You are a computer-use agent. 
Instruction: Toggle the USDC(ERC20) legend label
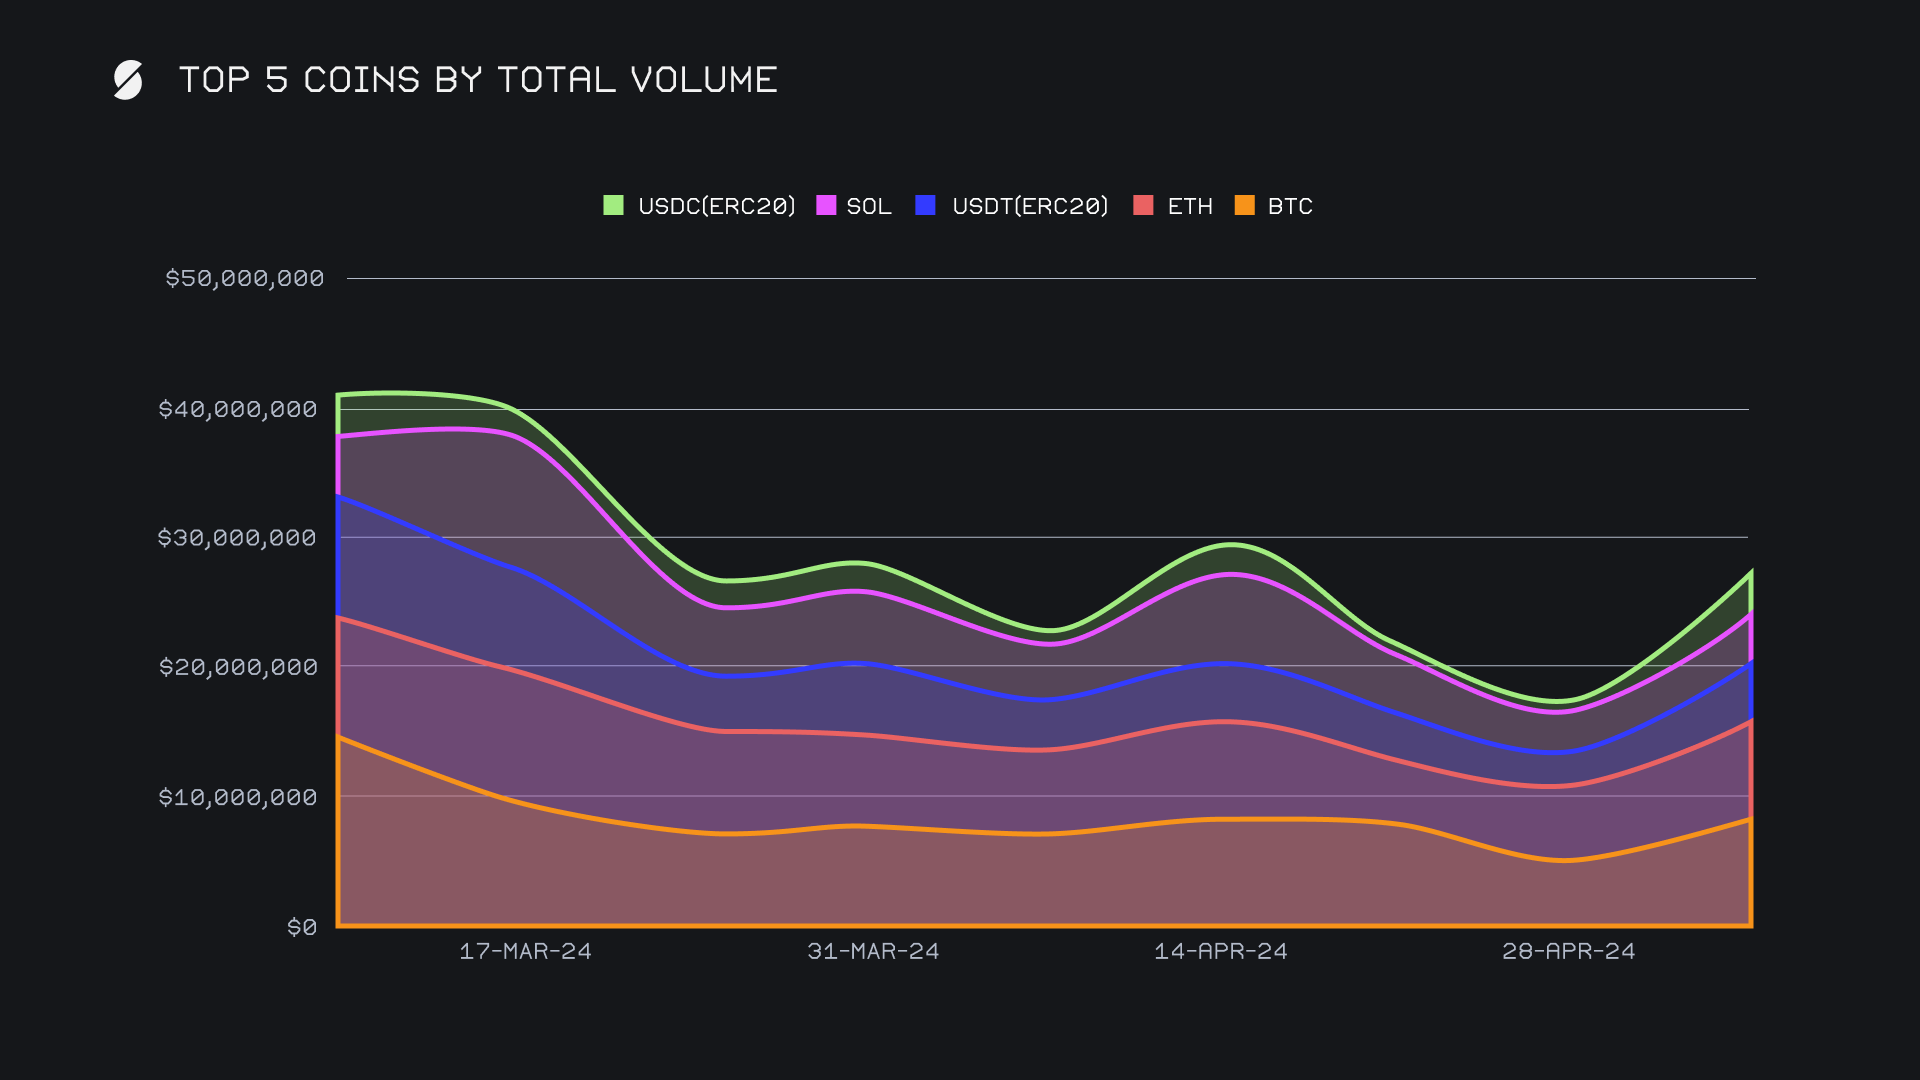pyautogui.click(x=716, y=206)
